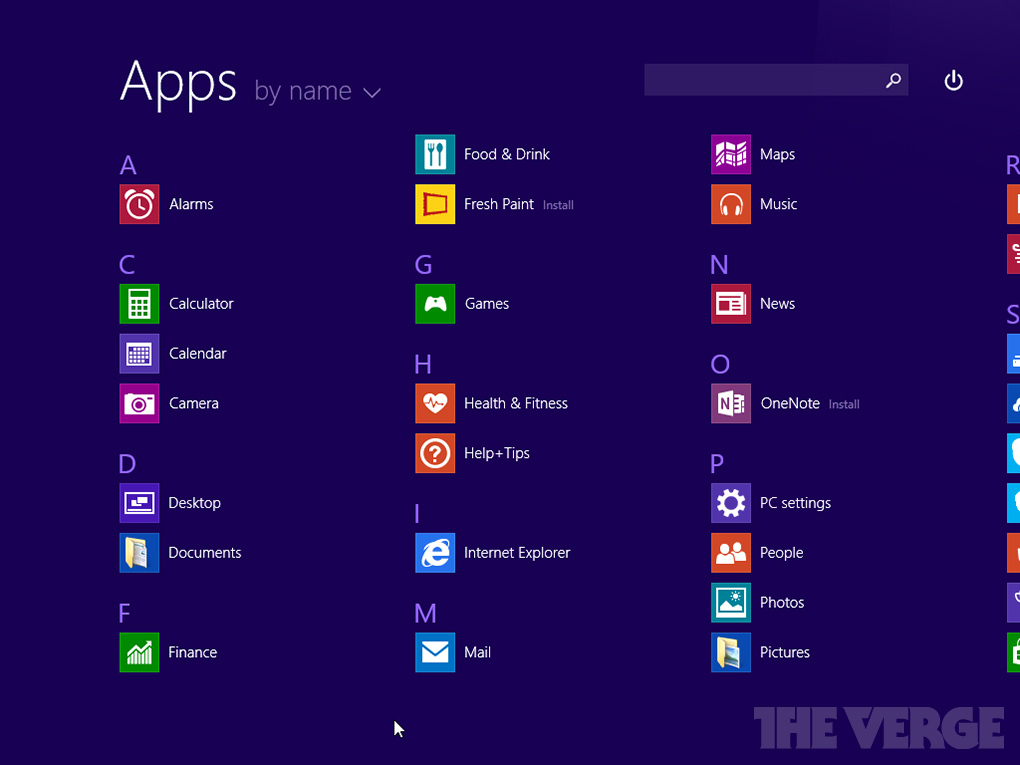Jump to letter A group header
The width and height of the screenshot is (1020, 765).
(x=128, y=165)
